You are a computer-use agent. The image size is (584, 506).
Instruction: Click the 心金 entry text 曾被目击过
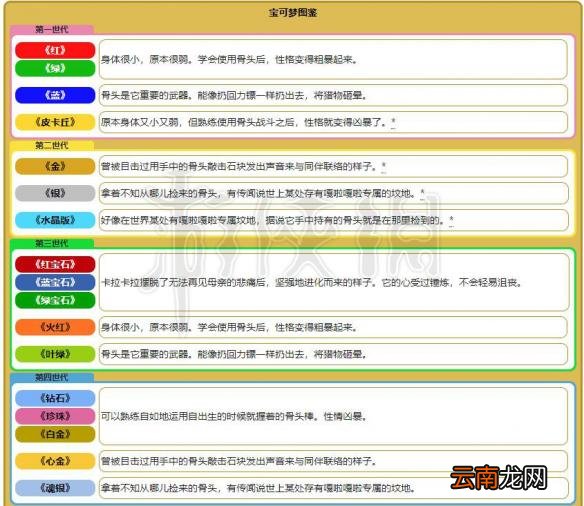click(239, 461)
